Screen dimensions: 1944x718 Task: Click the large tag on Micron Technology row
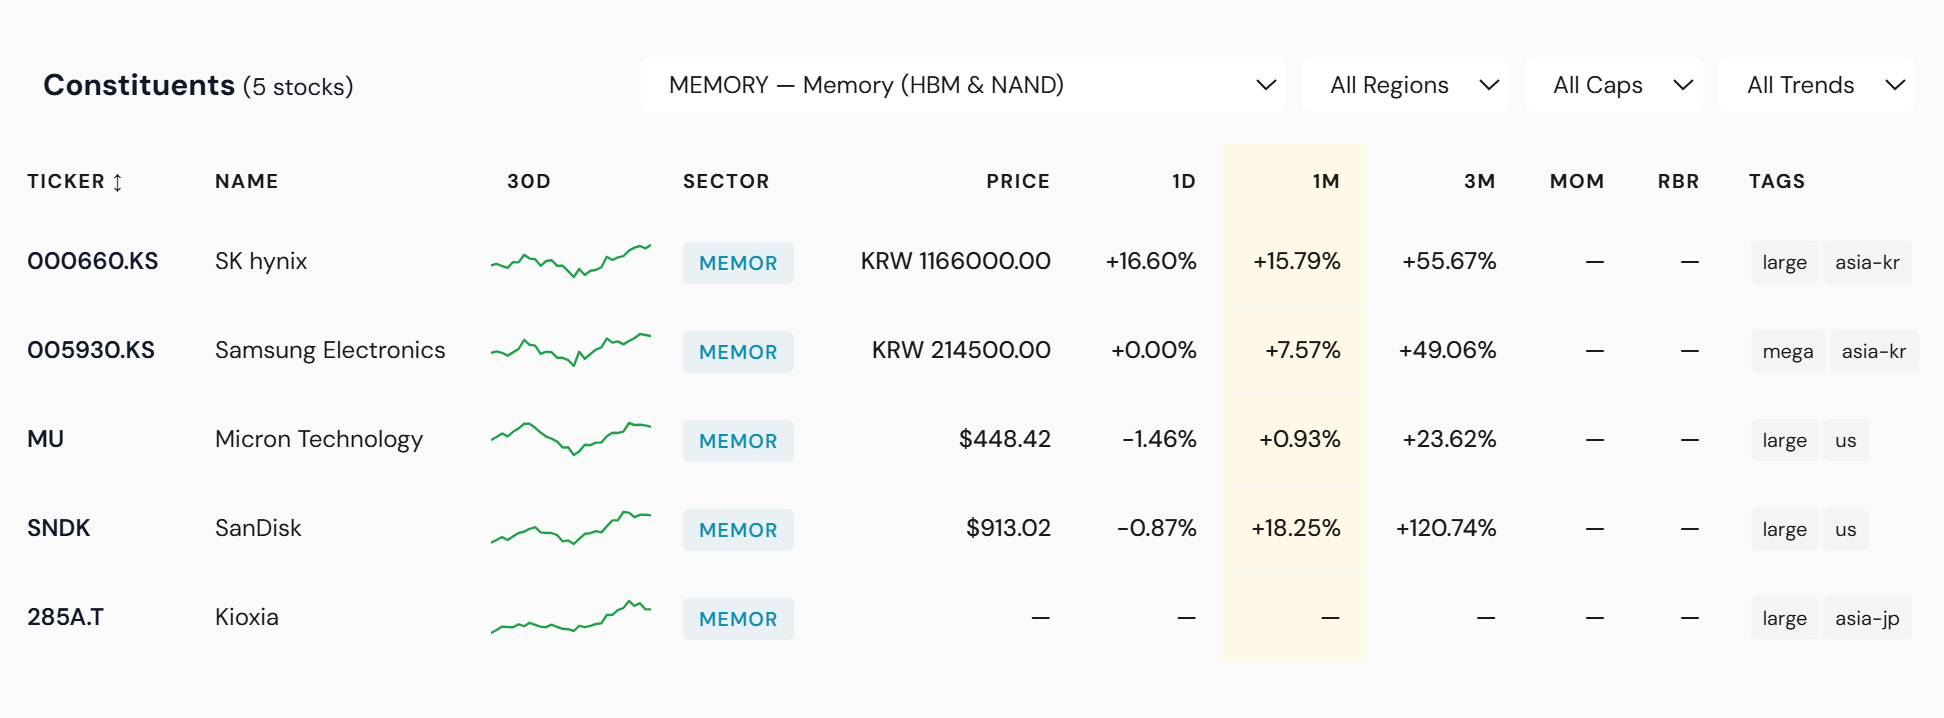coord(1784,440)
